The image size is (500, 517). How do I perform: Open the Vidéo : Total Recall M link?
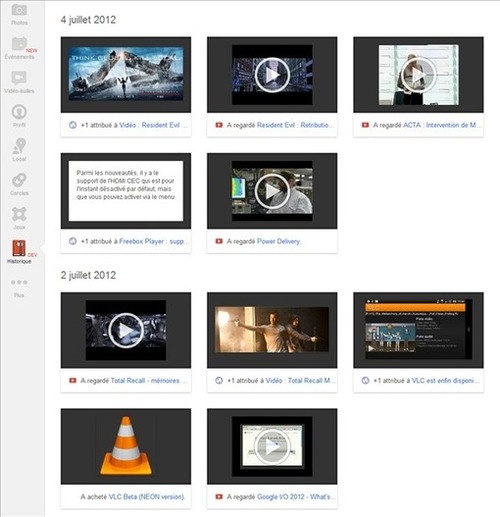(x=301, y=380)
